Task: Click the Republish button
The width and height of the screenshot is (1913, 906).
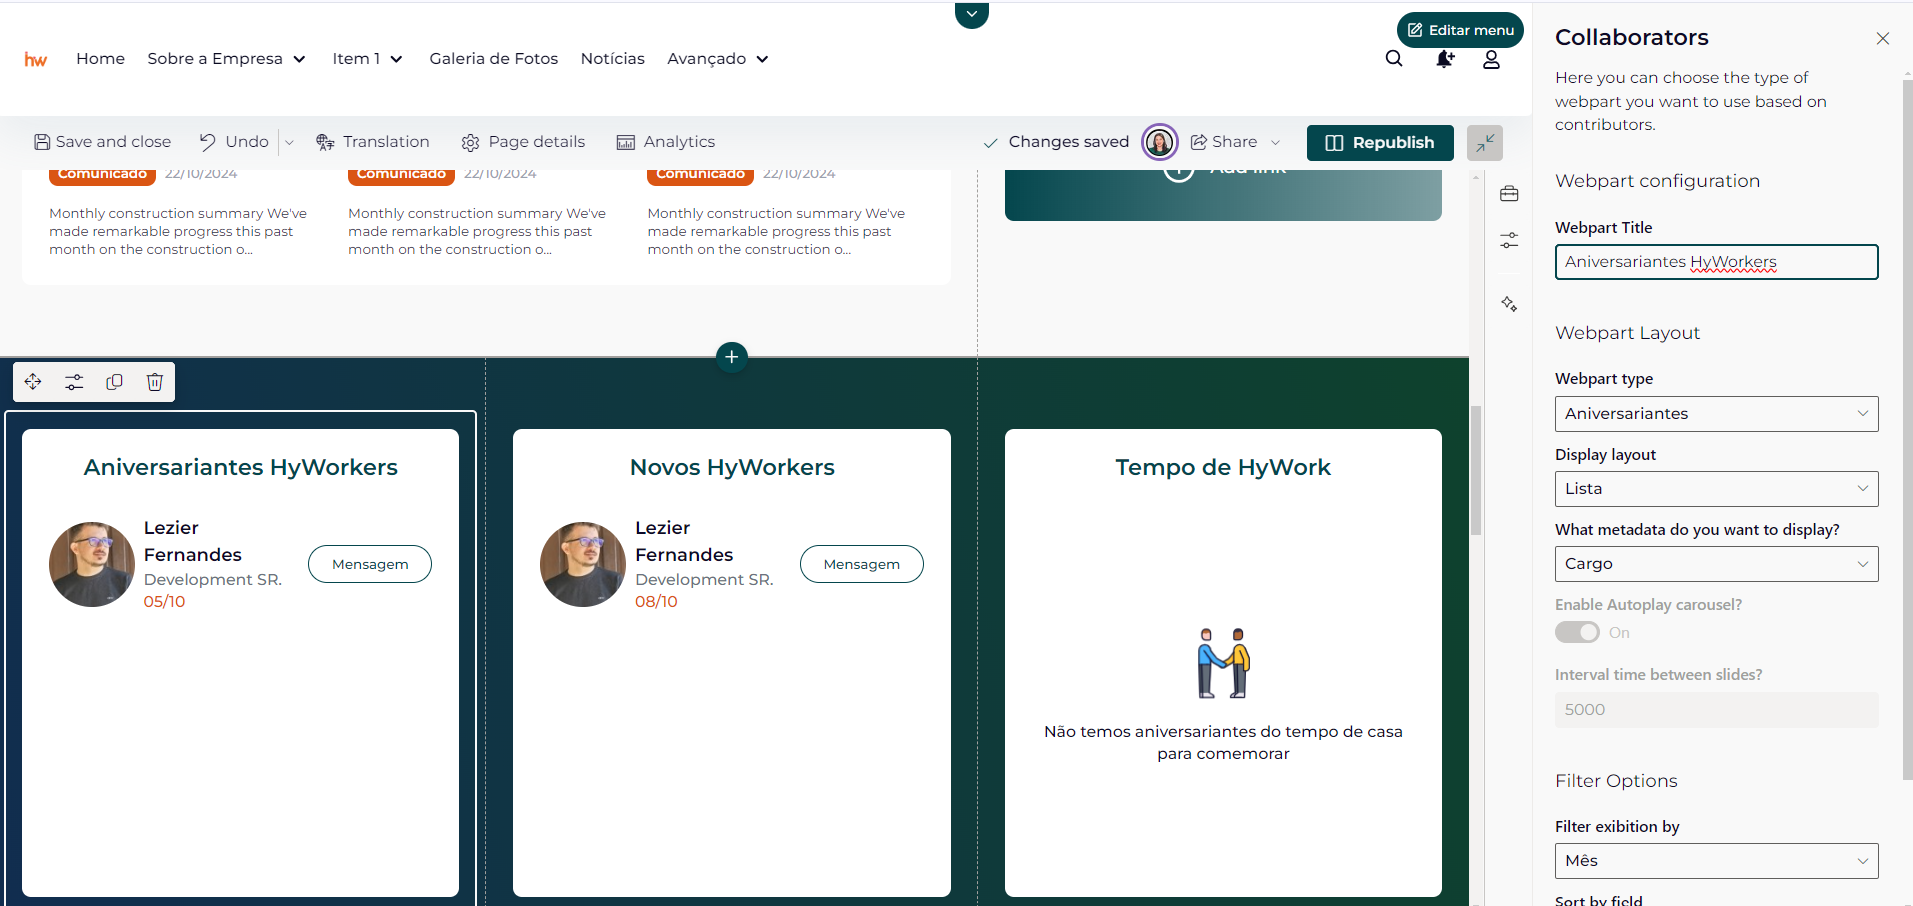Action: pyautogui.click(x=1380, y=142)
